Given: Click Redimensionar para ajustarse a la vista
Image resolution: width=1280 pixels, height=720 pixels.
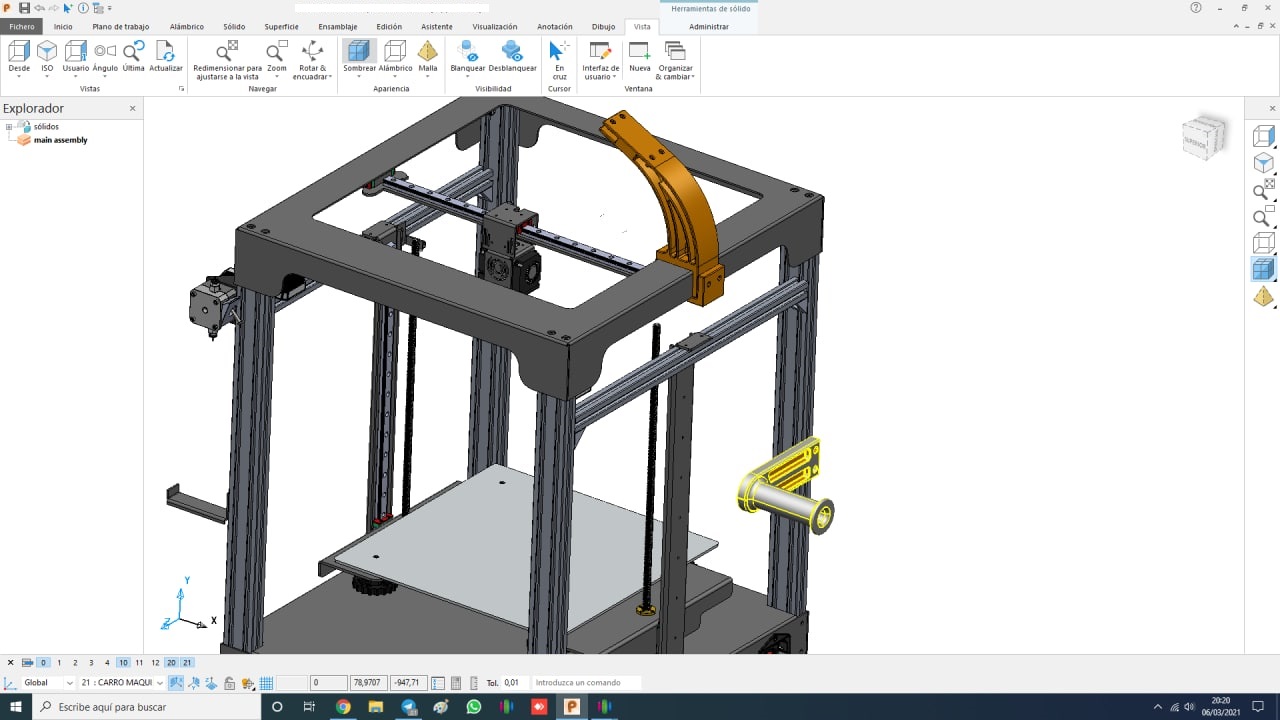Looking at the screenshot, I should 227,61.
